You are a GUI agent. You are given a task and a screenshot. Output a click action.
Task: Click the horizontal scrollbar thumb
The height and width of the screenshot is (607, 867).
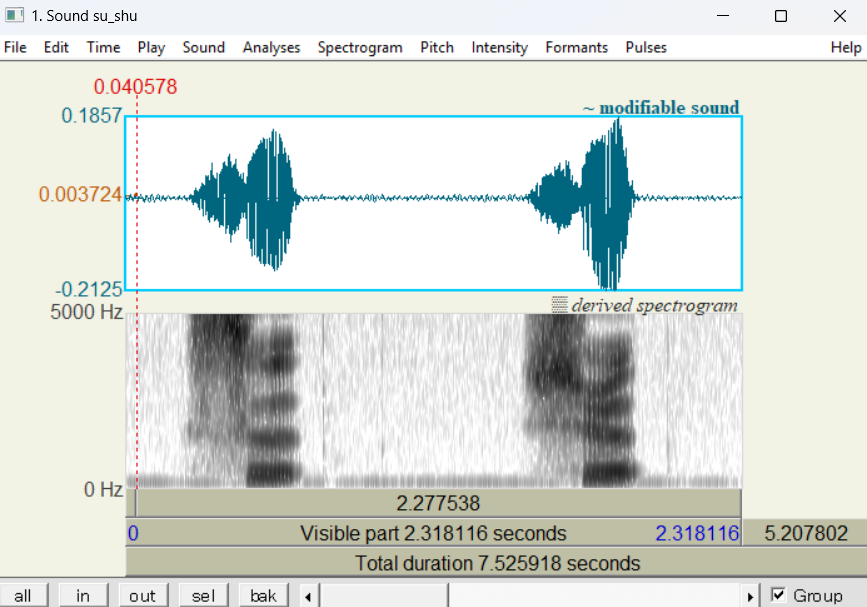tap(385, 596)
